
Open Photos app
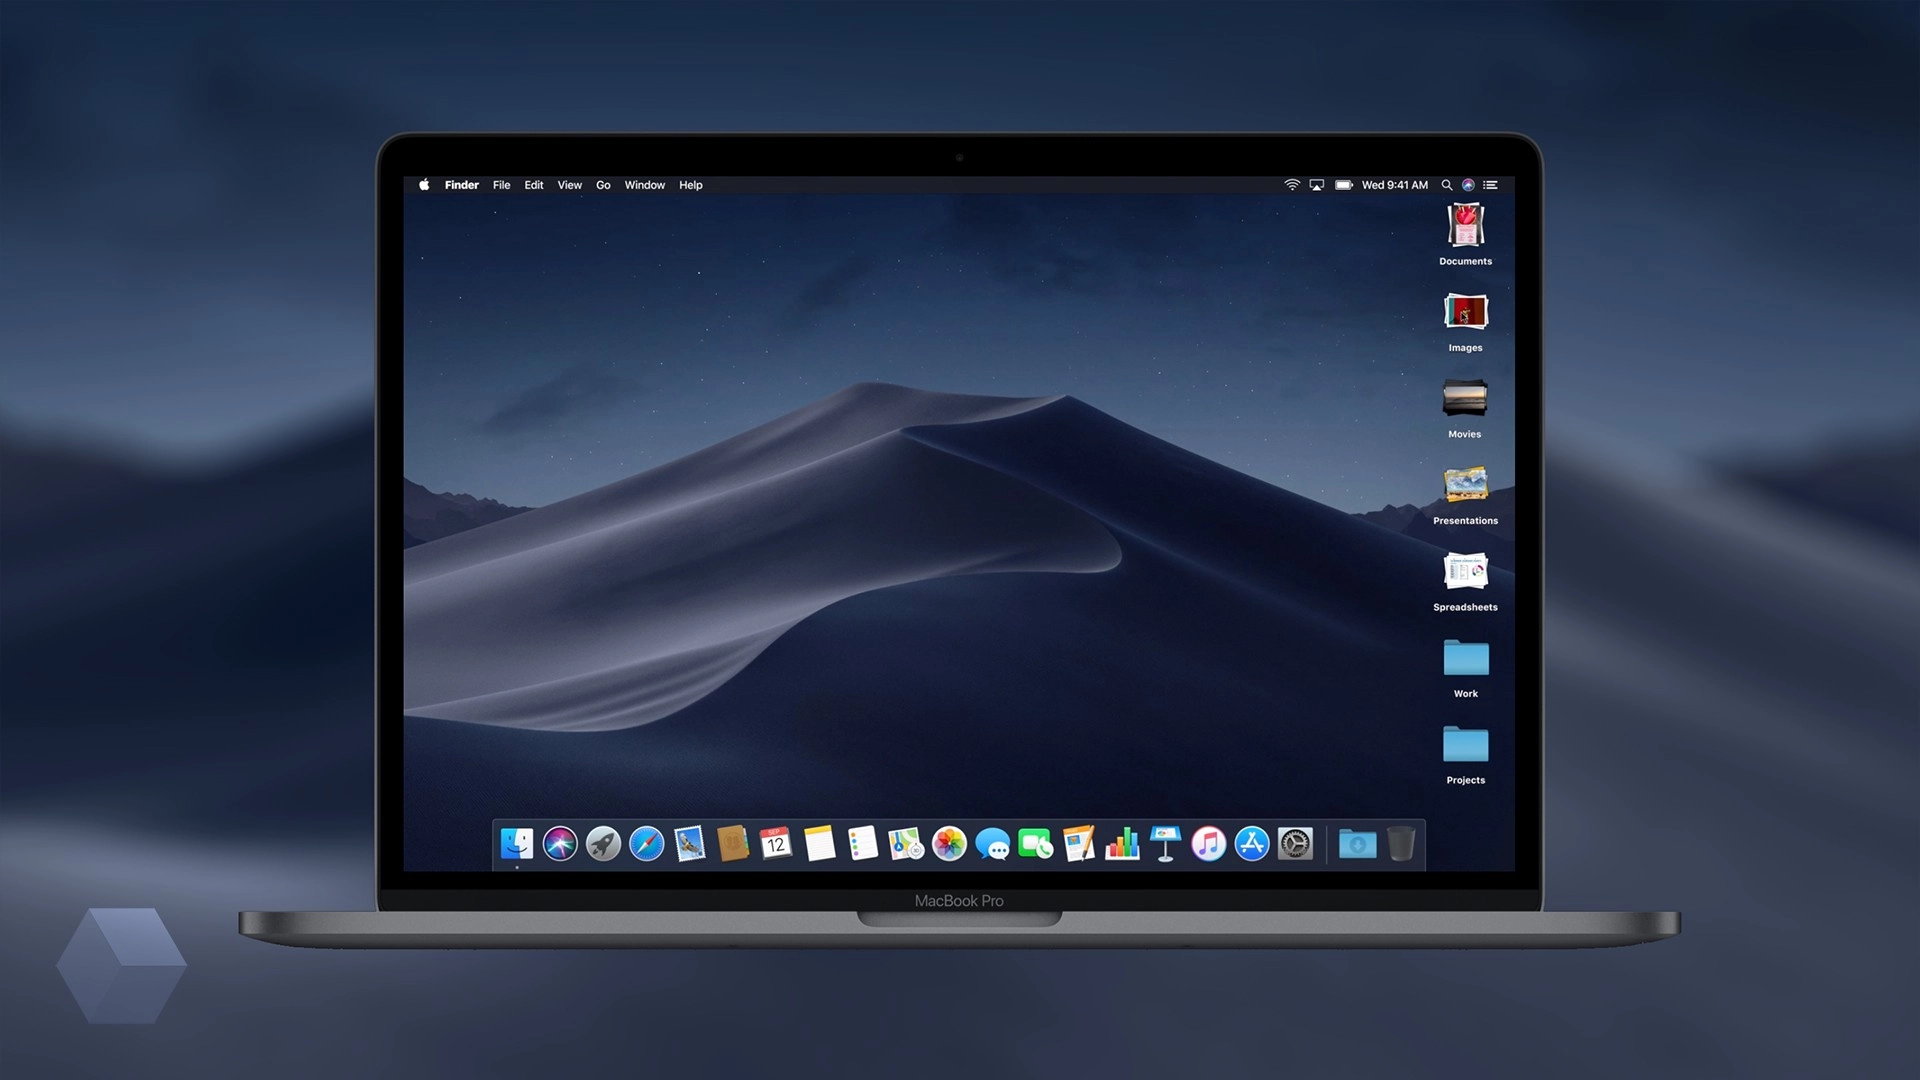tap(947, 845)
